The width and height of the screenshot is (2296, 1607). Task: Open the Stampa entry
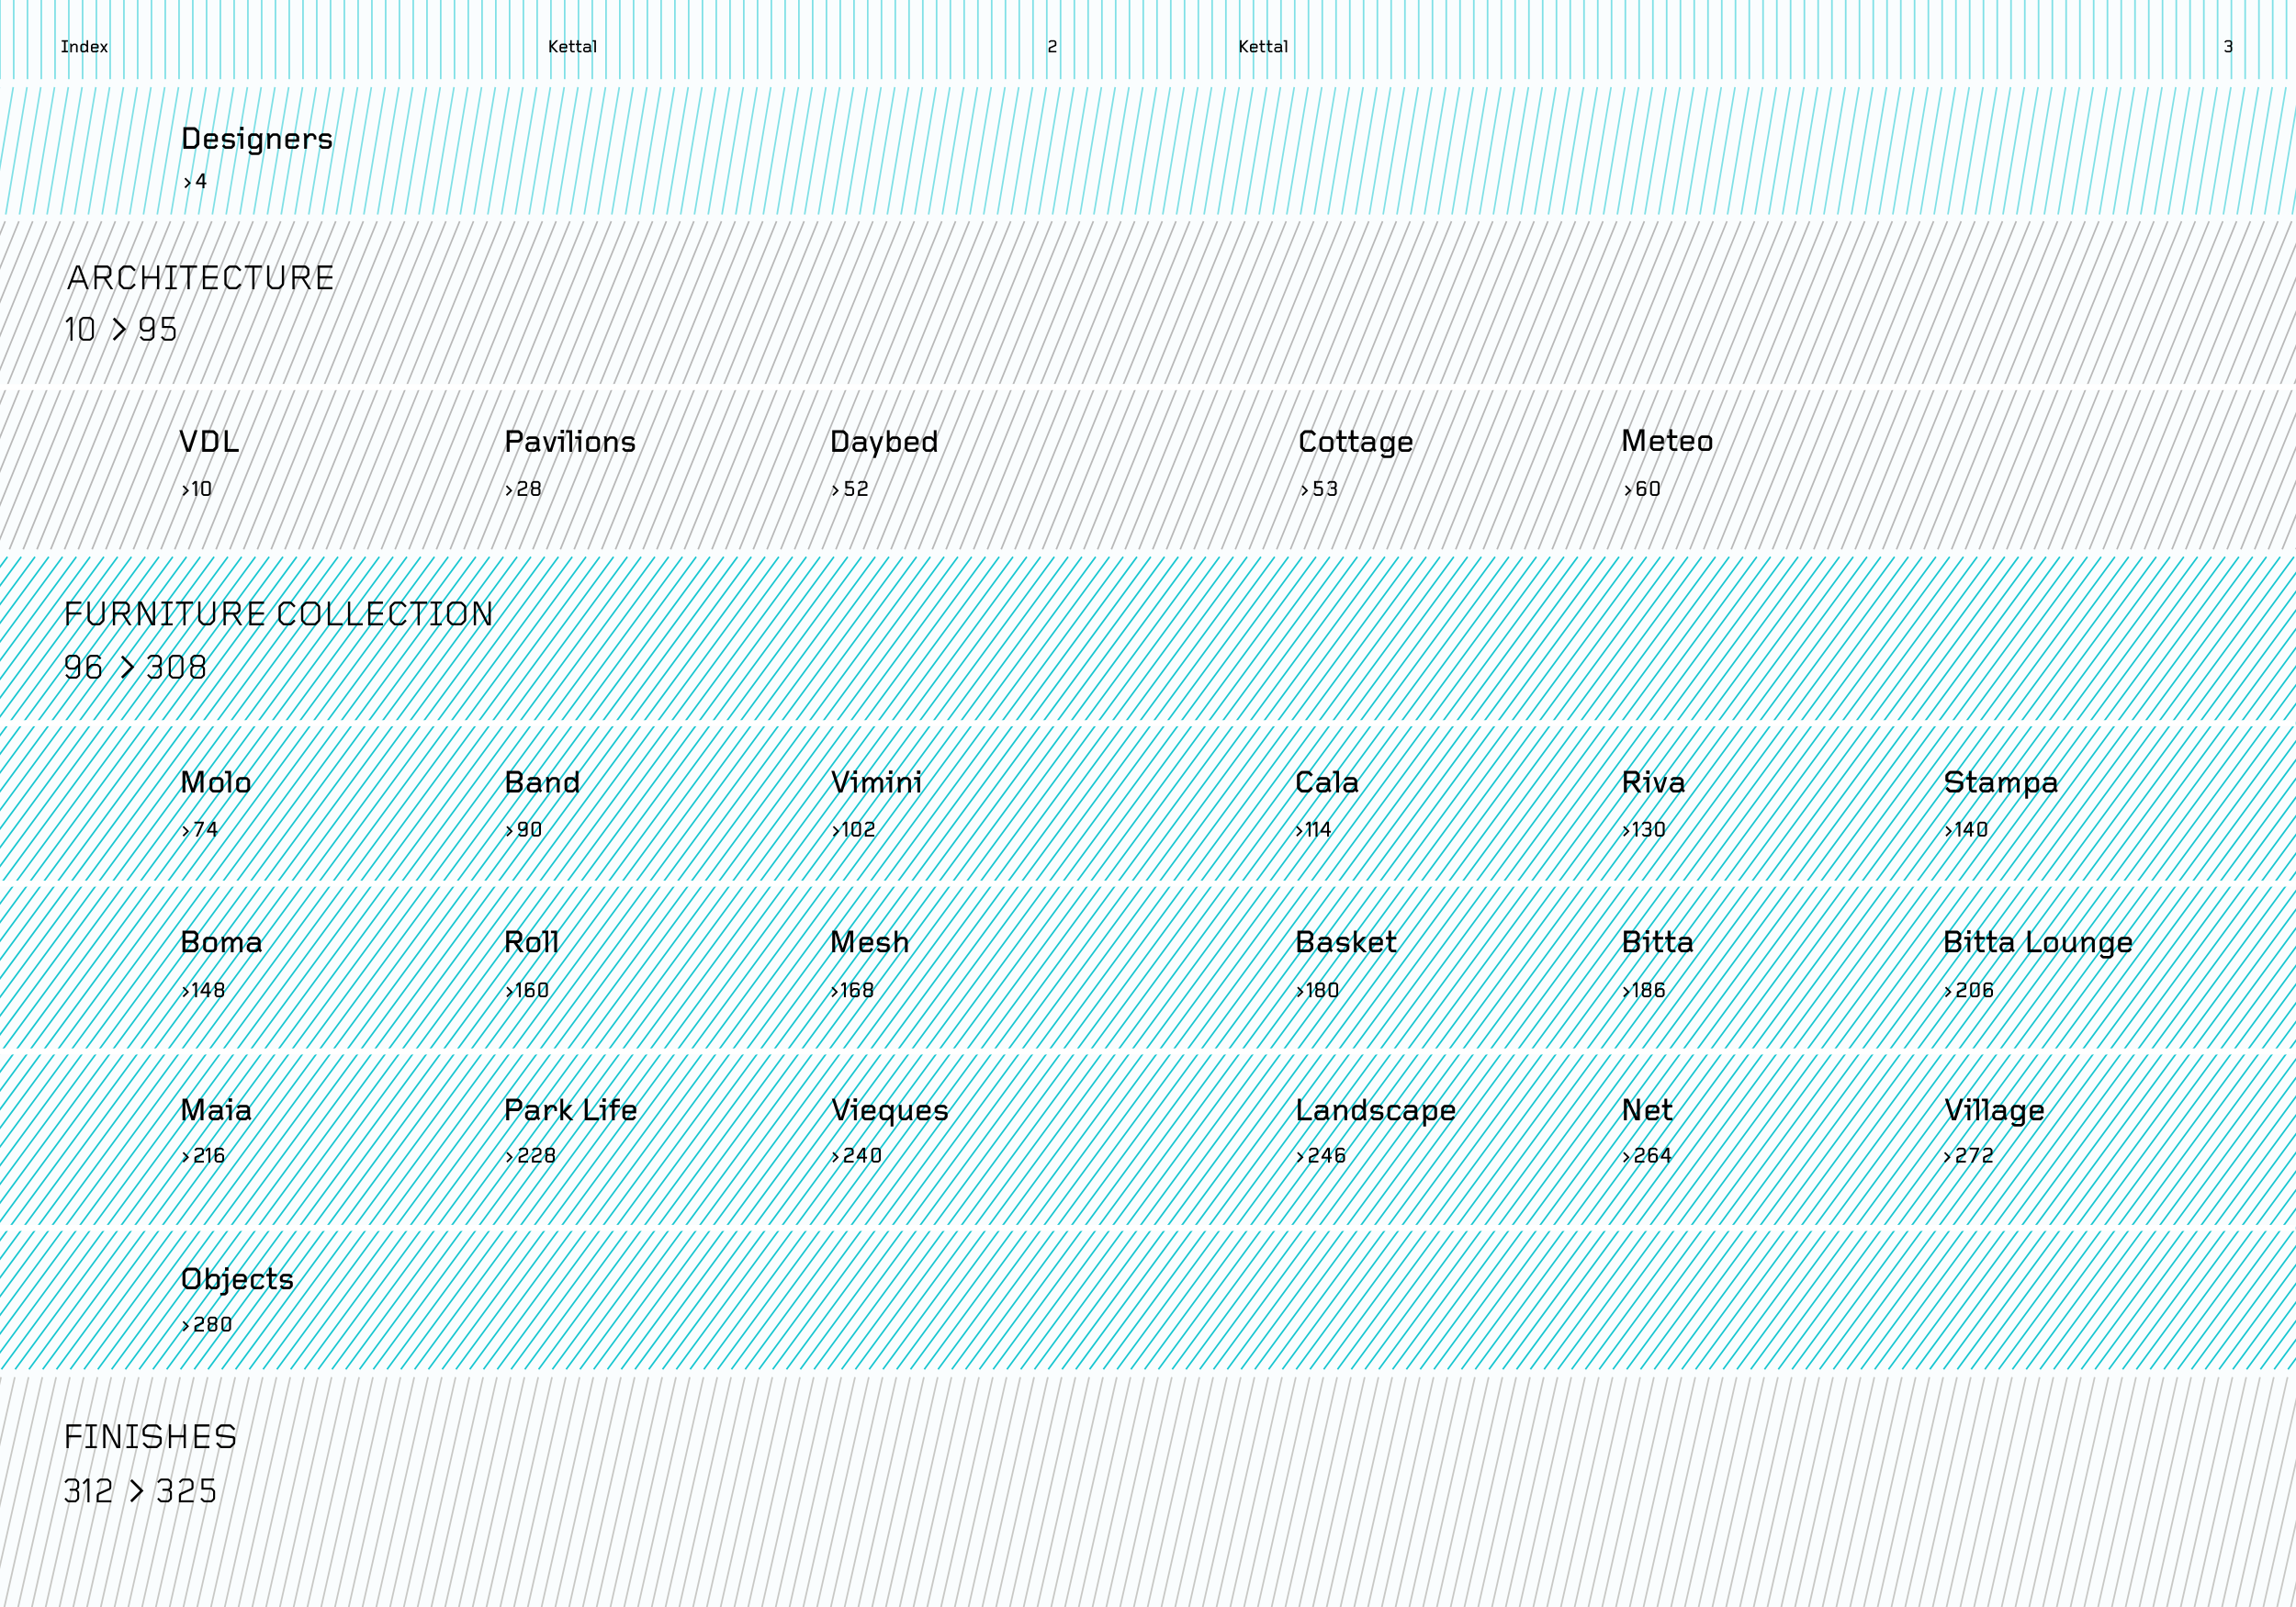[2000, 783]
